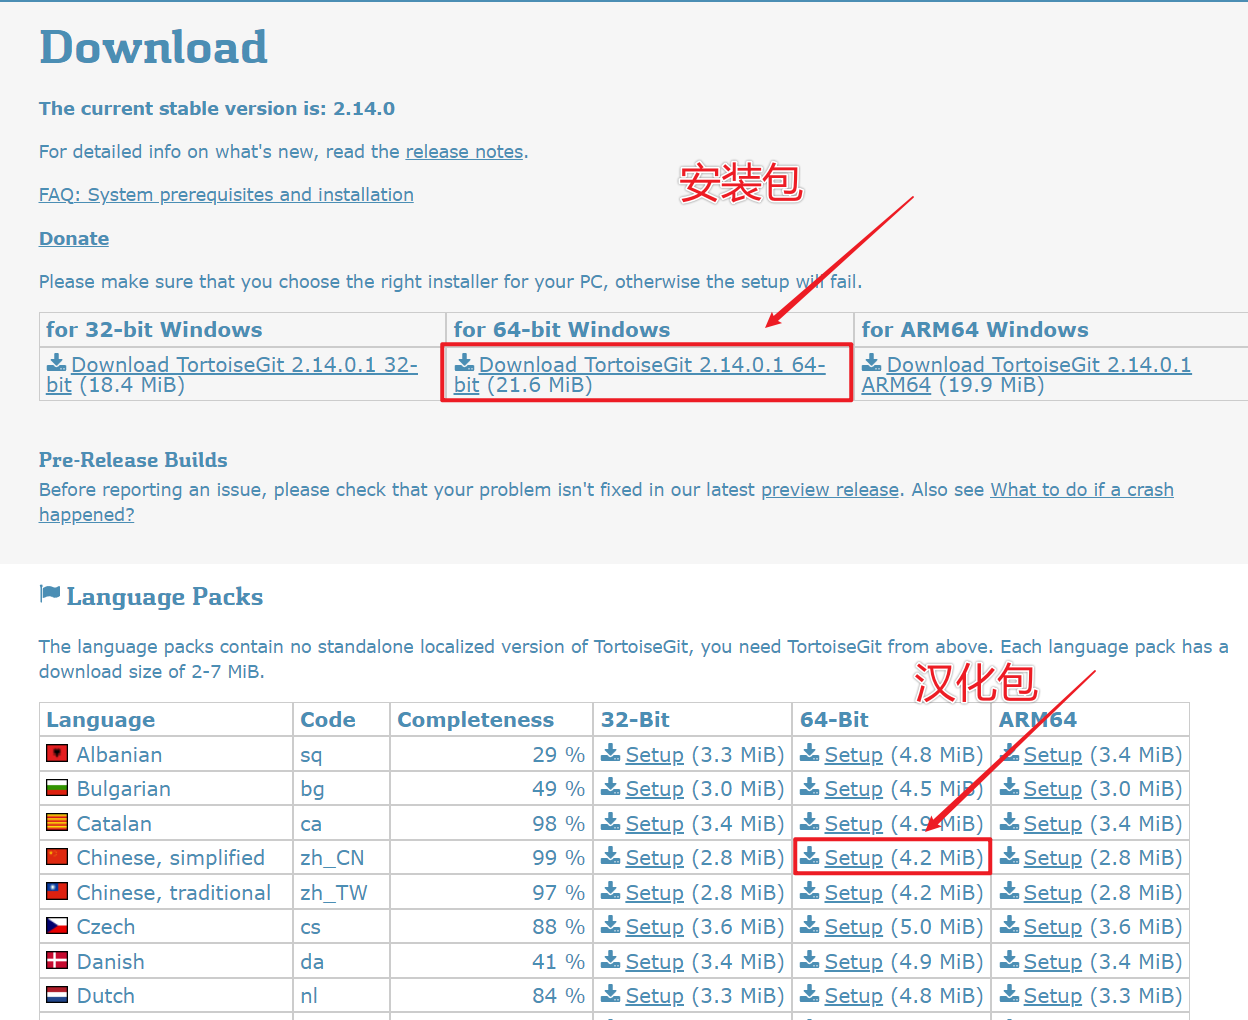1248x1020 pixels.
Task: Click Setup link for Dutch 32-Bit
Action: [654, 996]
